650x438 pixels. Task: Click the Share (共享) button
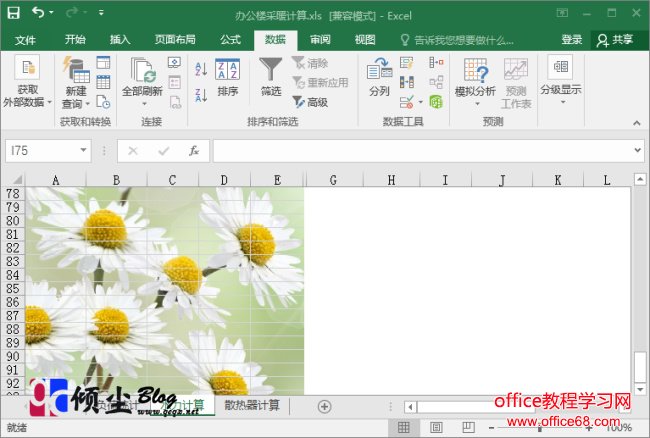click(x=614, y=40)
